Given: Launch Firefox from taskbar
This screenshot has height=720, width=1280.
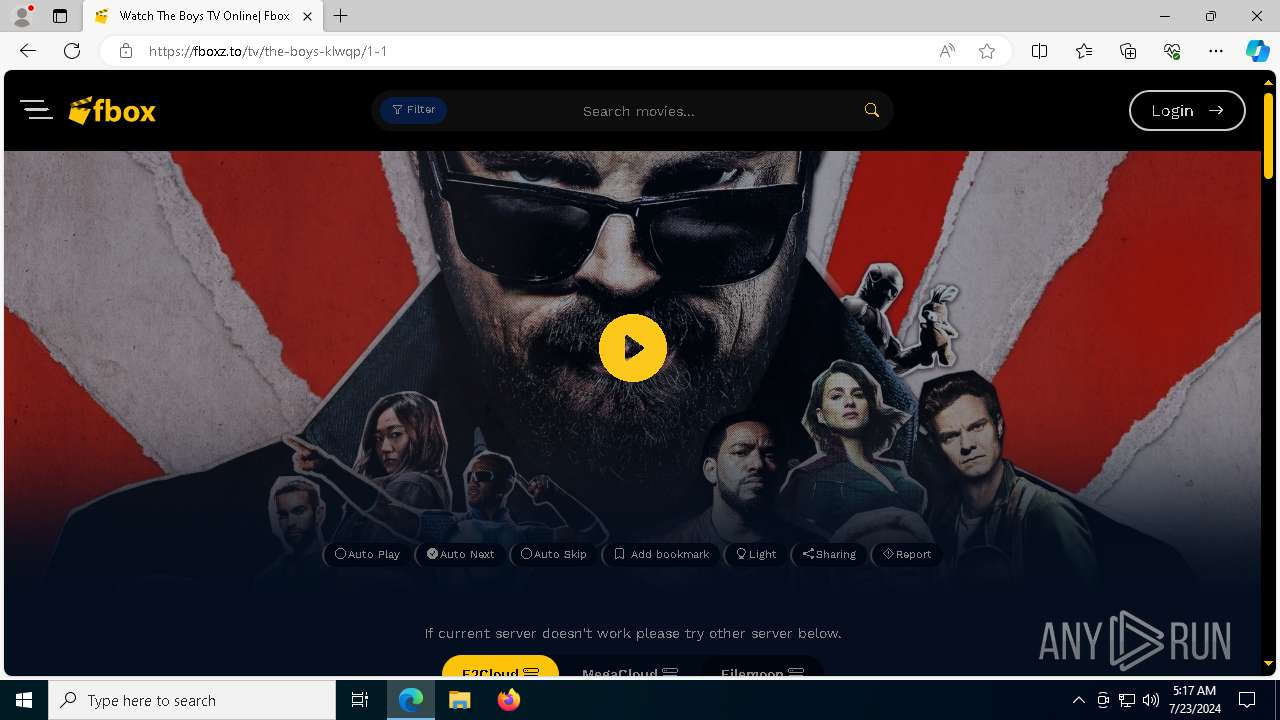Looking at the screenshot, I should coord(508,700).
